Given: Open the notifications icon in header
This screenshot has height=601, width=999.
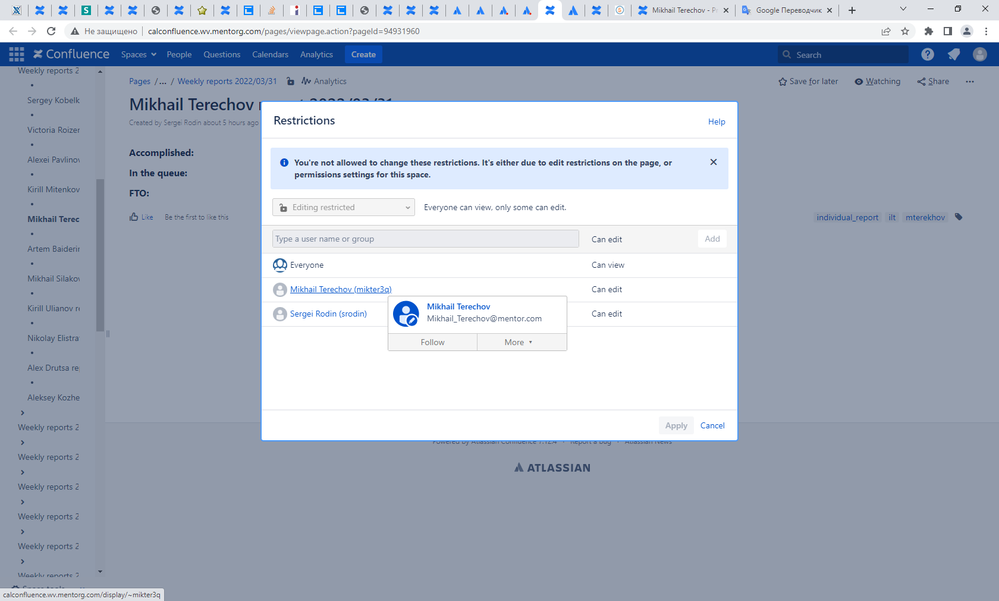Looking at the screenshot, I should point(954,55).
